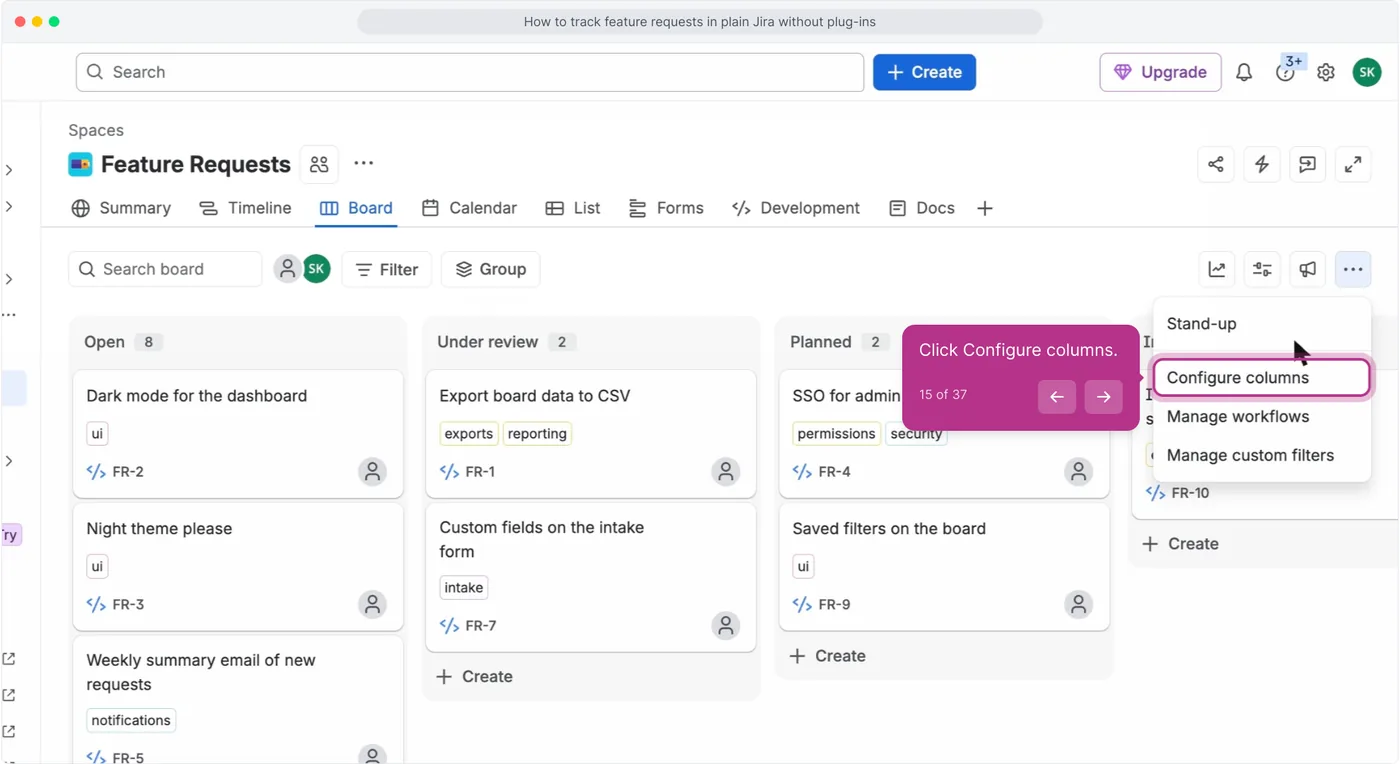Select Configure columns from the menu
This screenshot has height=764, width=1400.
tap(1261, 378)
